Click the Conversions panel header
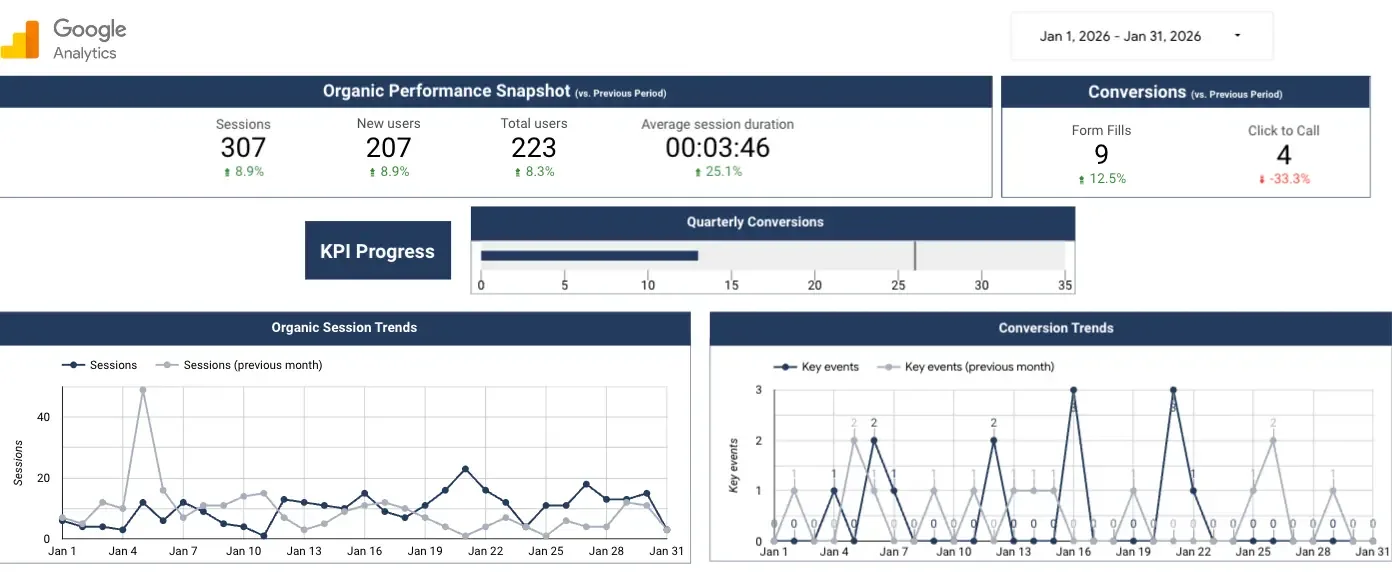Viewport: 1392px width, 572px height. [1185, 92]
